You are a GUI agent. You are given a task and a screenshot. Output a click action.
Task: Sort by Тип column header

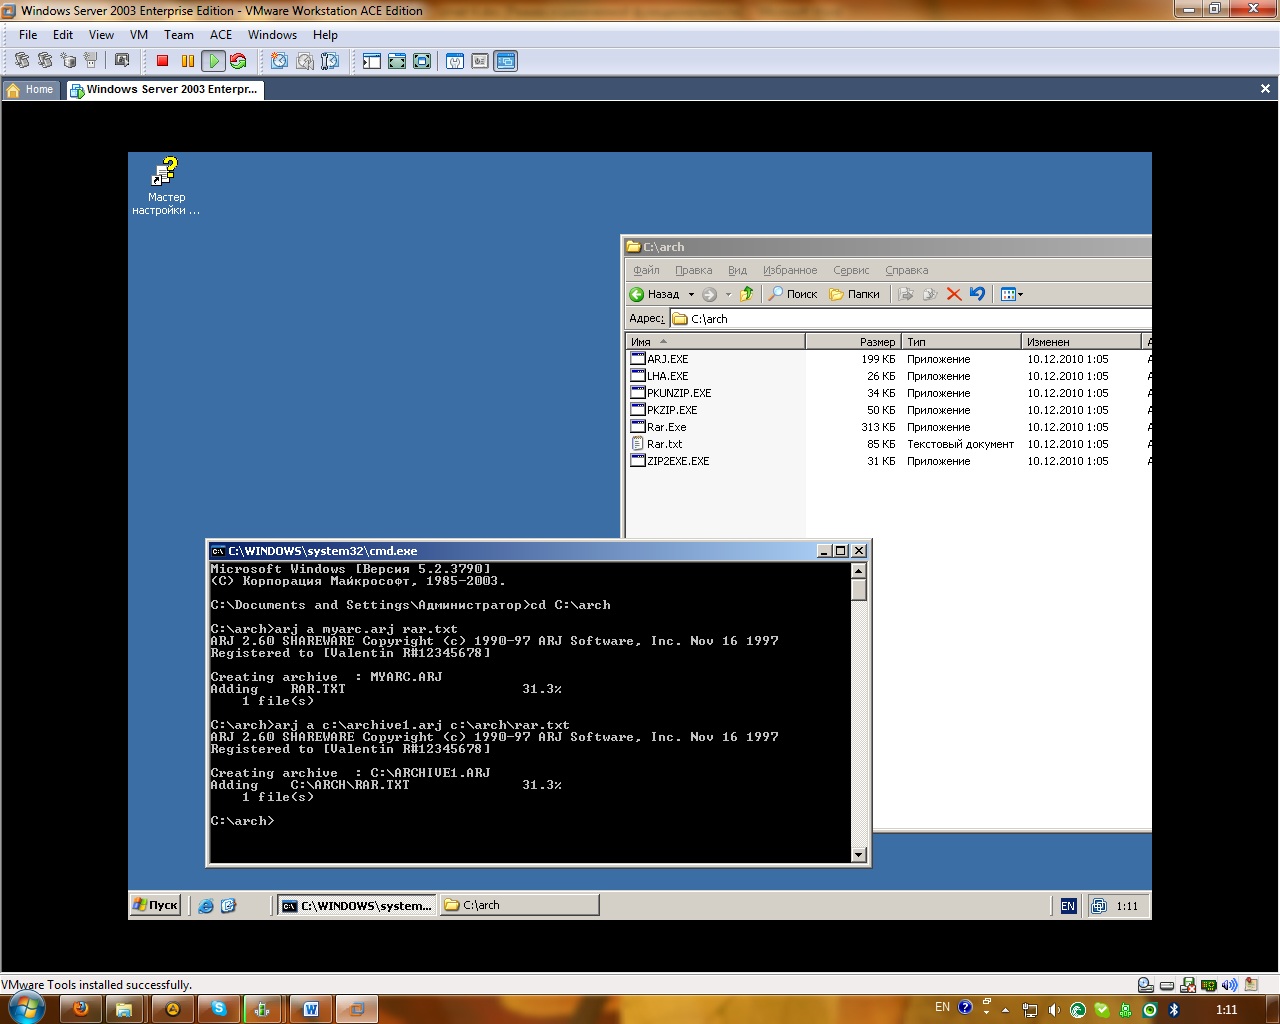961,342
